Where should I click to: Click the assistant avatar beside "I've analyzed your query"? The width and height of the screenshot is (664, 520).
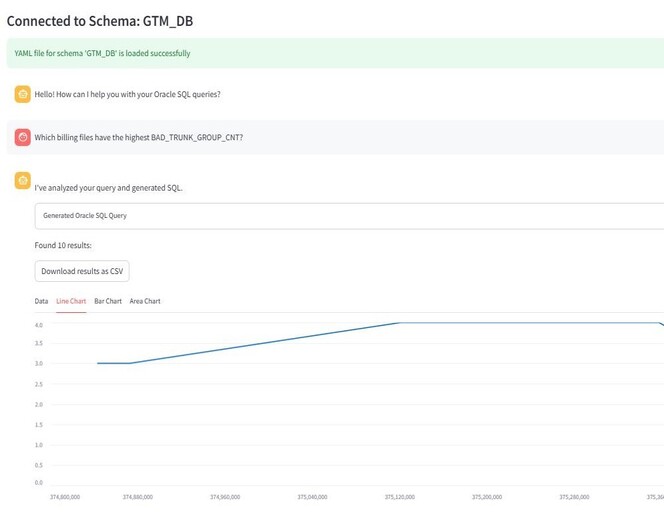pyautogui.click(x=22, y=180)
